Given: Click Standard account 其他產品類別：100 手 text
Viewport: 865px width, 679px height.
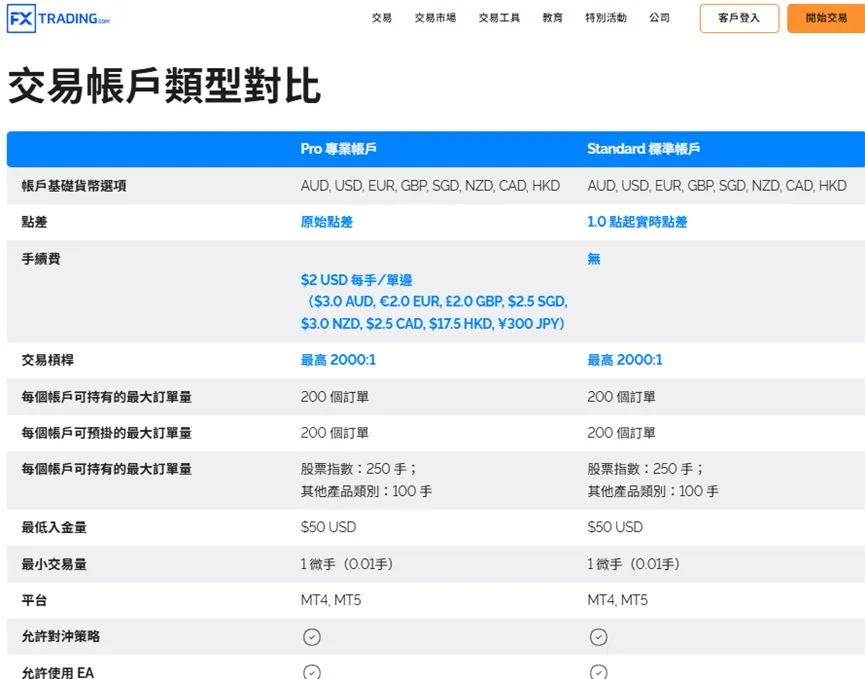Looking at the screenshot, I should click(x=653, y=491).
